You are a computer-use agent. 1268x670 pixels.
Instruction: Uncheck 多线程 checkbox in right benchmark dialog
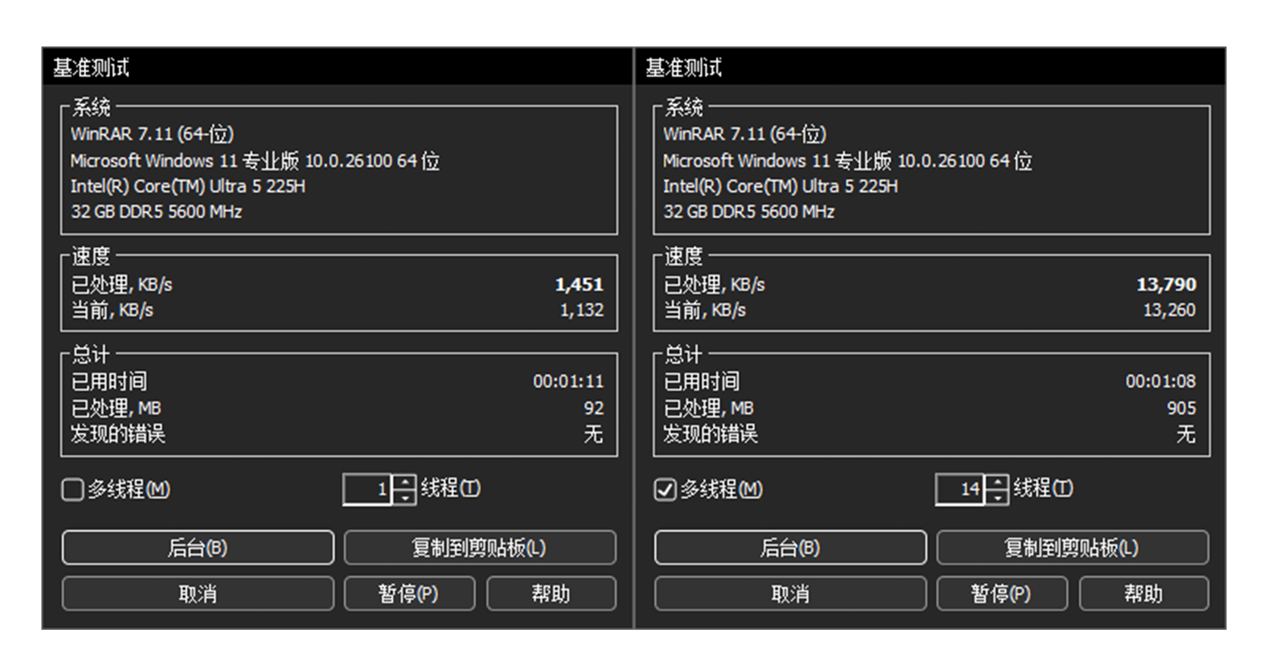click(666, 490)
